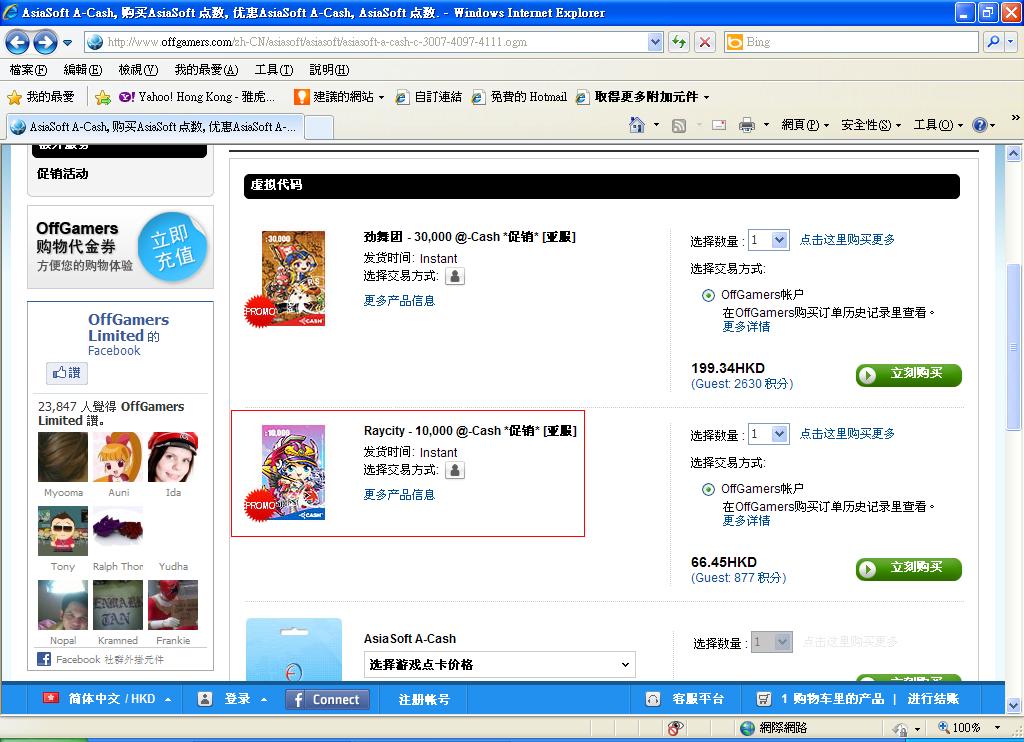Screen dimensions: 1024x742
Task: Click the 客服平台 headset icon
Action: [652, 700]
